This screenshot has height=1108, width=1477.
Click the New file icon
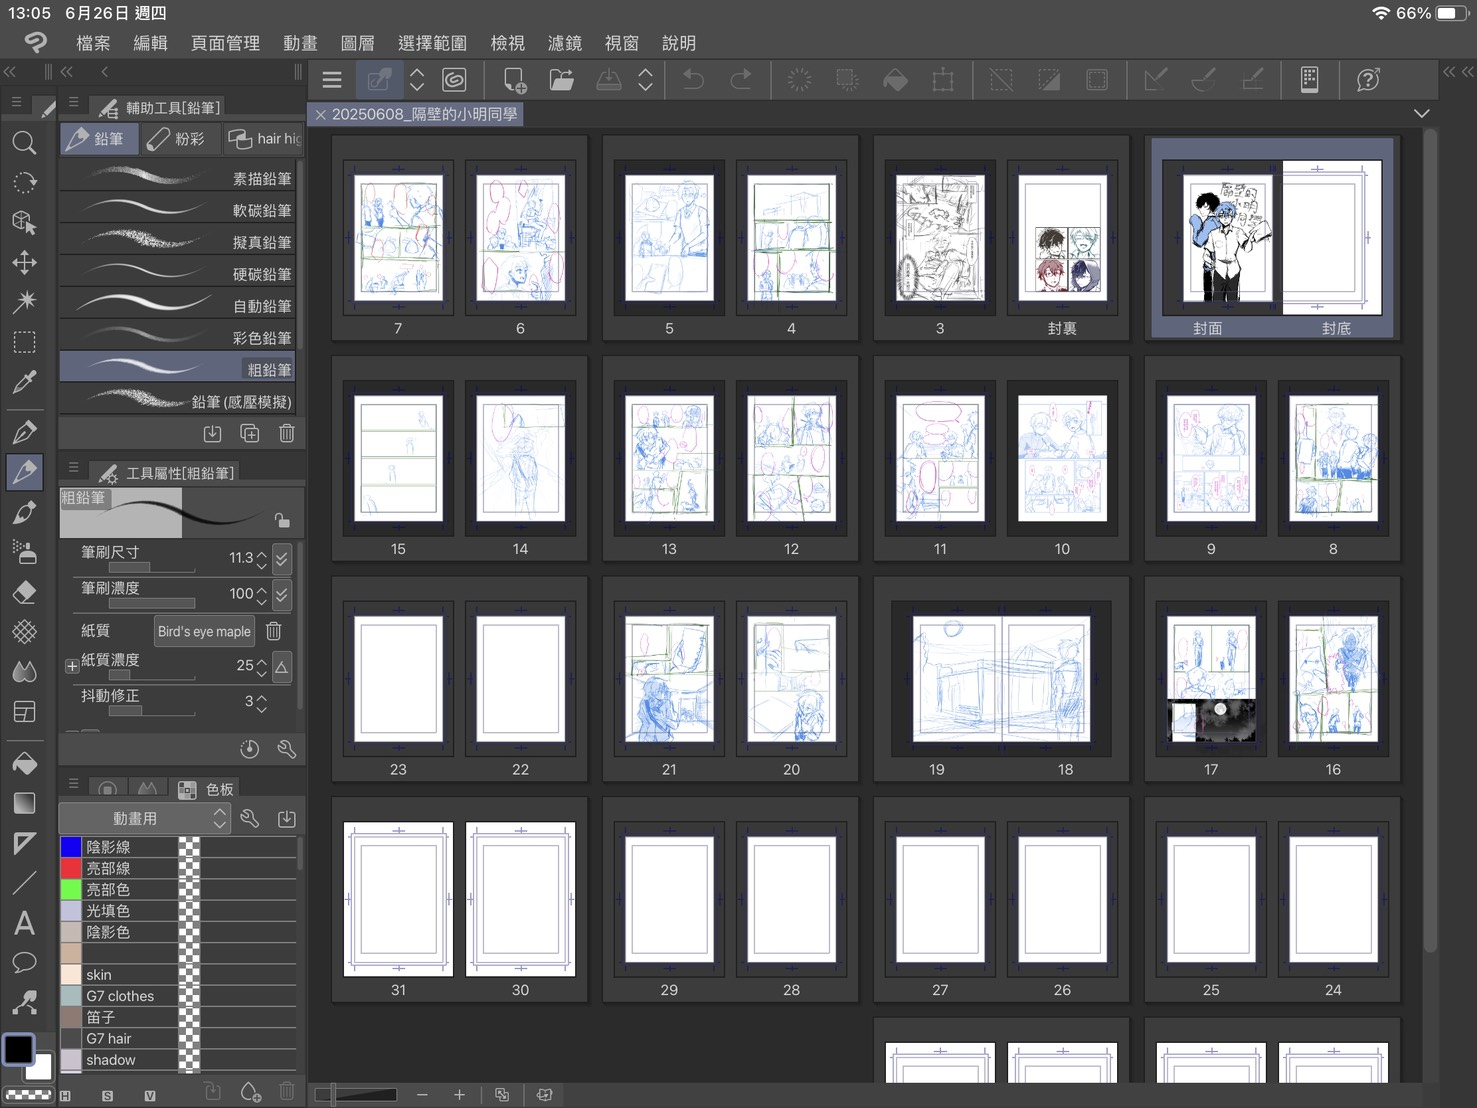coord(514,80)
